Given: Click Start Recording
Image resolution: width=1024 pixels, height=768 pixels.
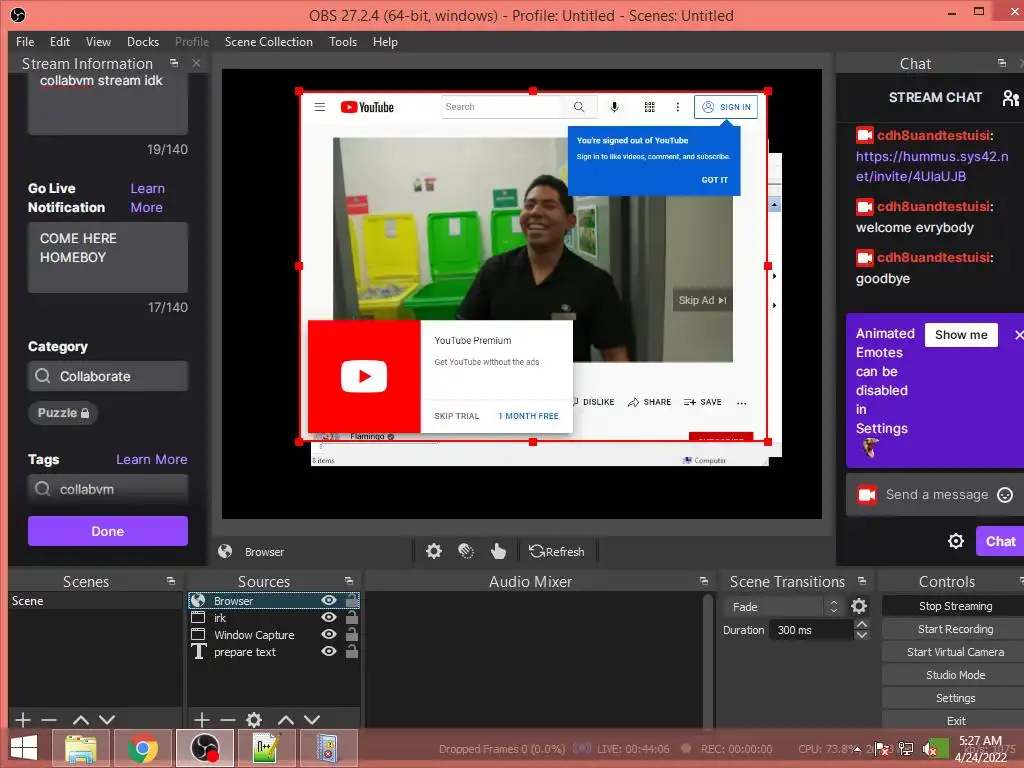Looking at the screenshot, I should click(955, 629).
